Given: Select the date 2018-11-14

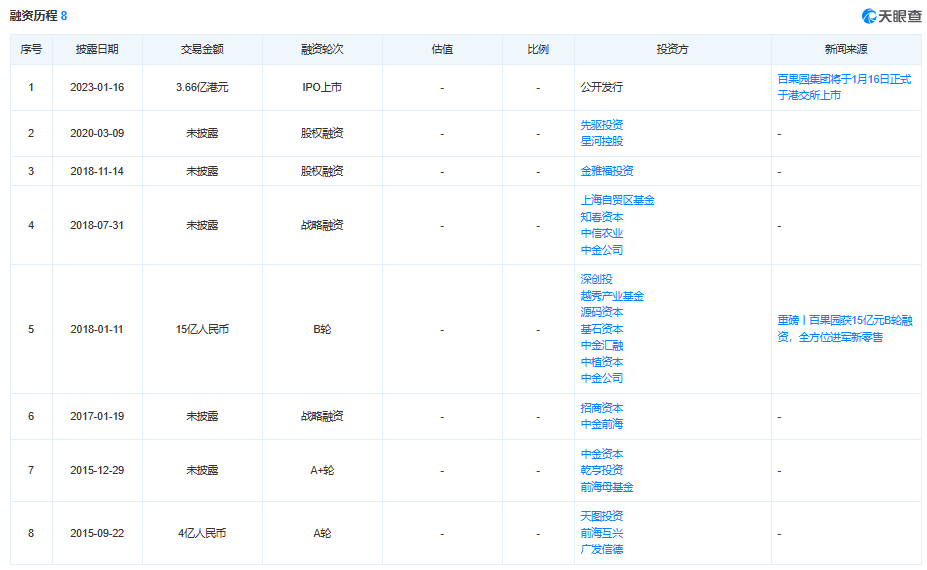Looking at the screenshot, I should tap(97, 171).
